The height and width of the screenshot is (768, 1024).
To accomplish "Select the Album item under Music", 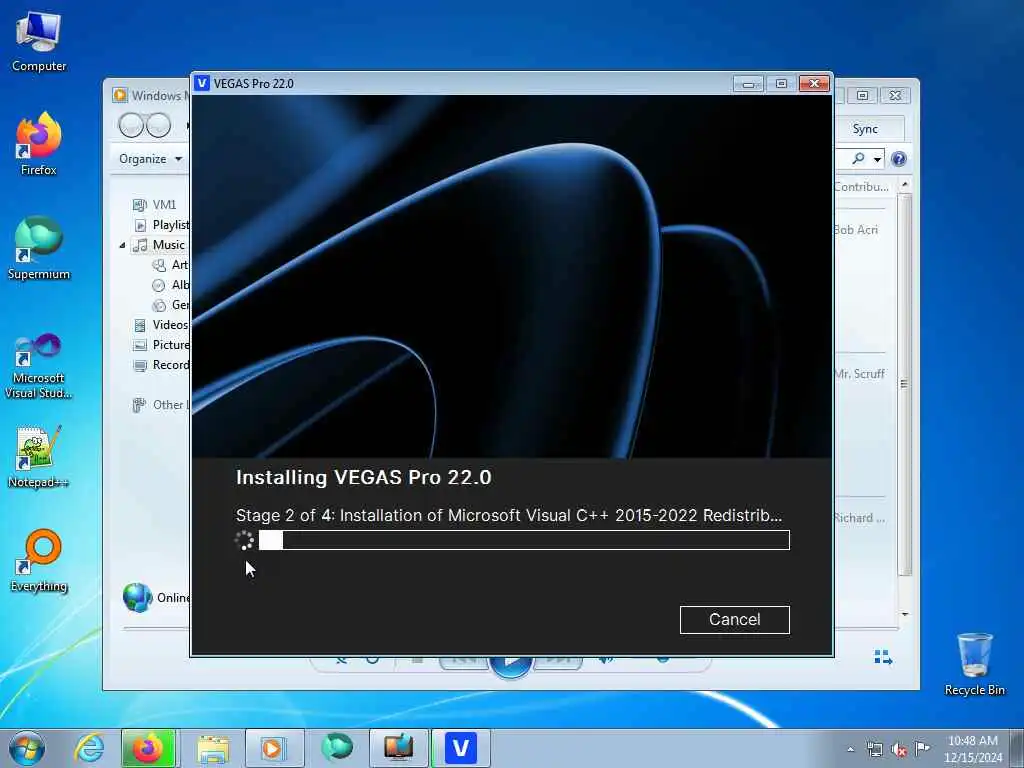I will [x=170, y=285].
